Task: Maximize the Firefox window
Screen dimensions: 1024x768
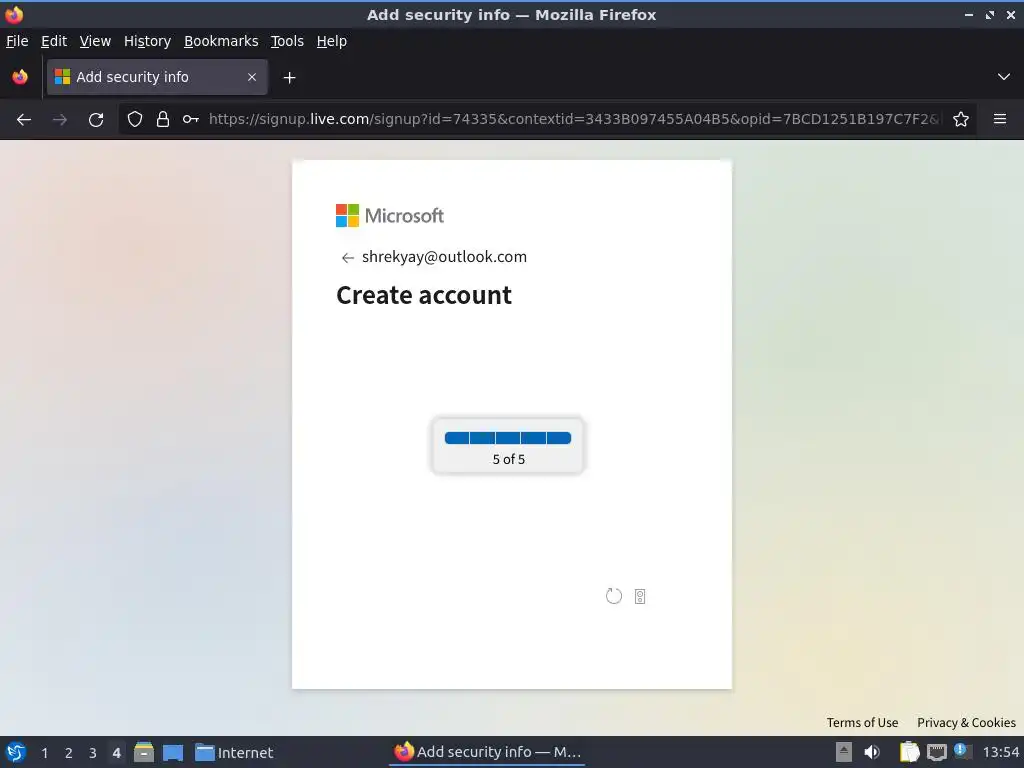Action: click(990, 15)
